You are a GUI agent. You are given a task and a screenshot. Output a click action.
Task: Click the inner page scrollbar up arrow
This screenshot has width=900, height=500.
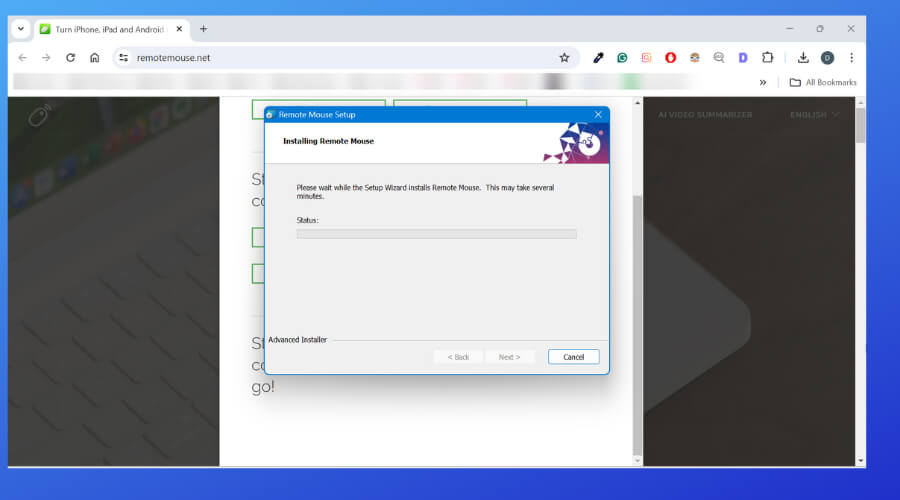click(x=637, y=103)
